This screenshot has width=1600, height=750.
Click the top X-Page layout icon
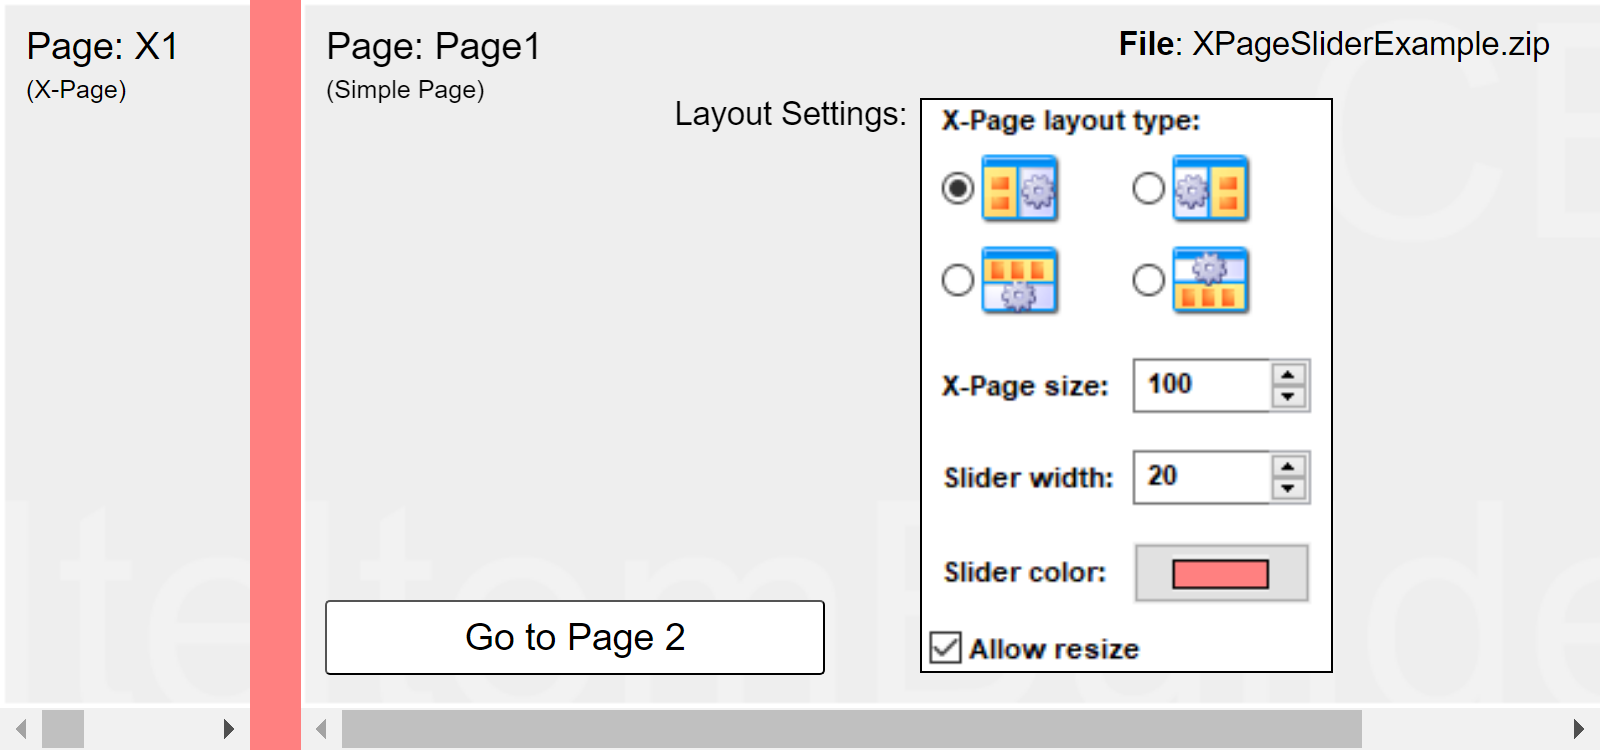[x=1020, y=280]
